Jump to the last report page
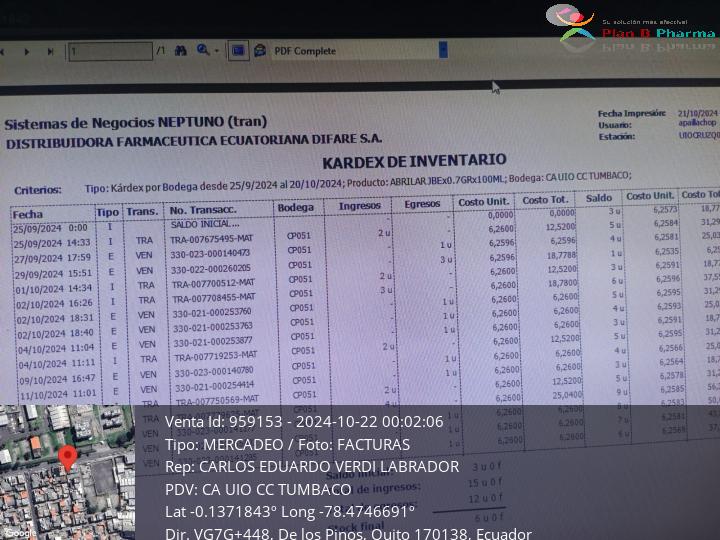Image resolution: width=720 pixels, height=540 pixels. [x=50, y=52]
